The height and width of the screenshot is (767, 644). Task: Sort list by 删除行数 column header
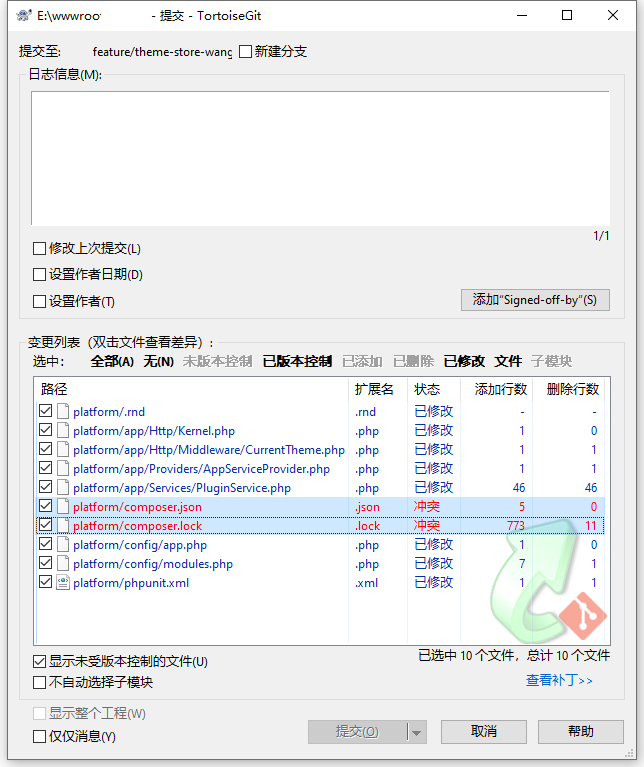568,389
